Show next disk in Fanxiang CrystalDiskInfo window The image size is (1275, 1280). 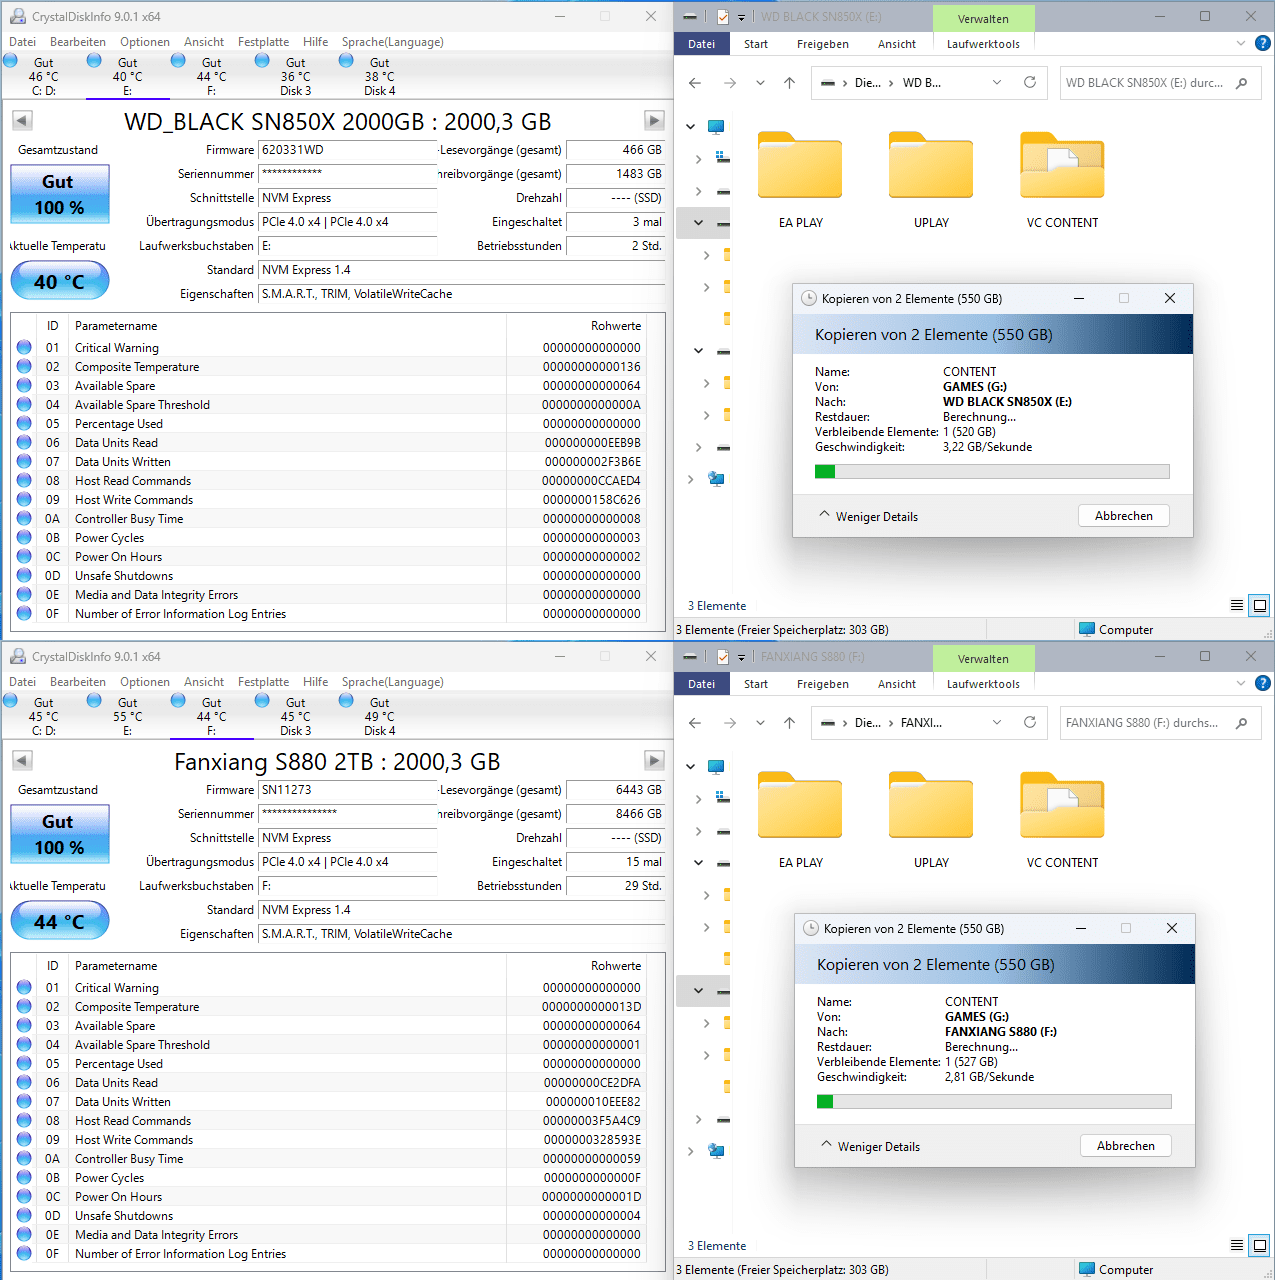(x=654, y=761)
